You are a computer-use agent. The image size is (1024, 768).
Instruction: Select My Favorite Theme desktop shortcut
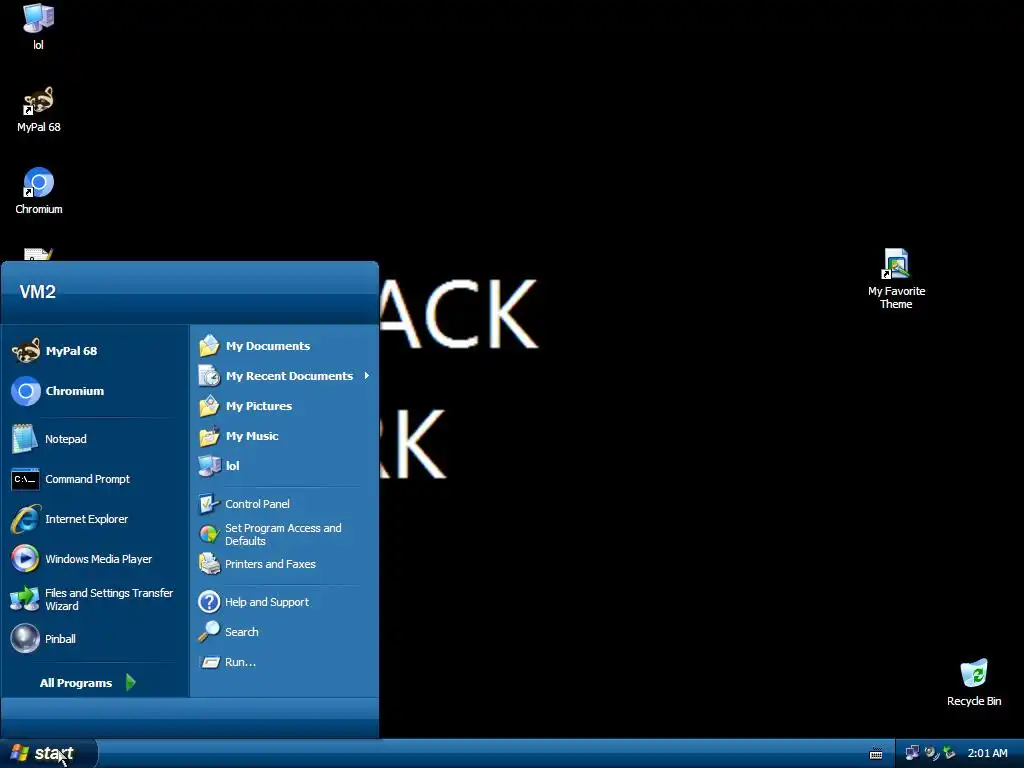click(x=896, y=279)
